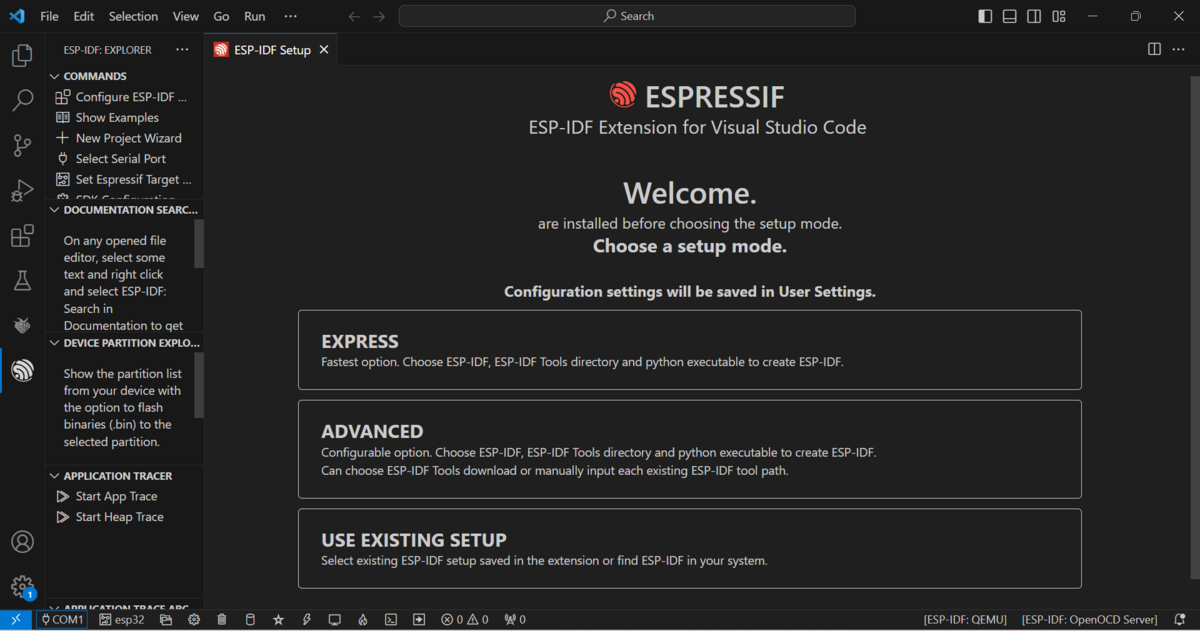Open SDK configuration gear in status bar

194,620
